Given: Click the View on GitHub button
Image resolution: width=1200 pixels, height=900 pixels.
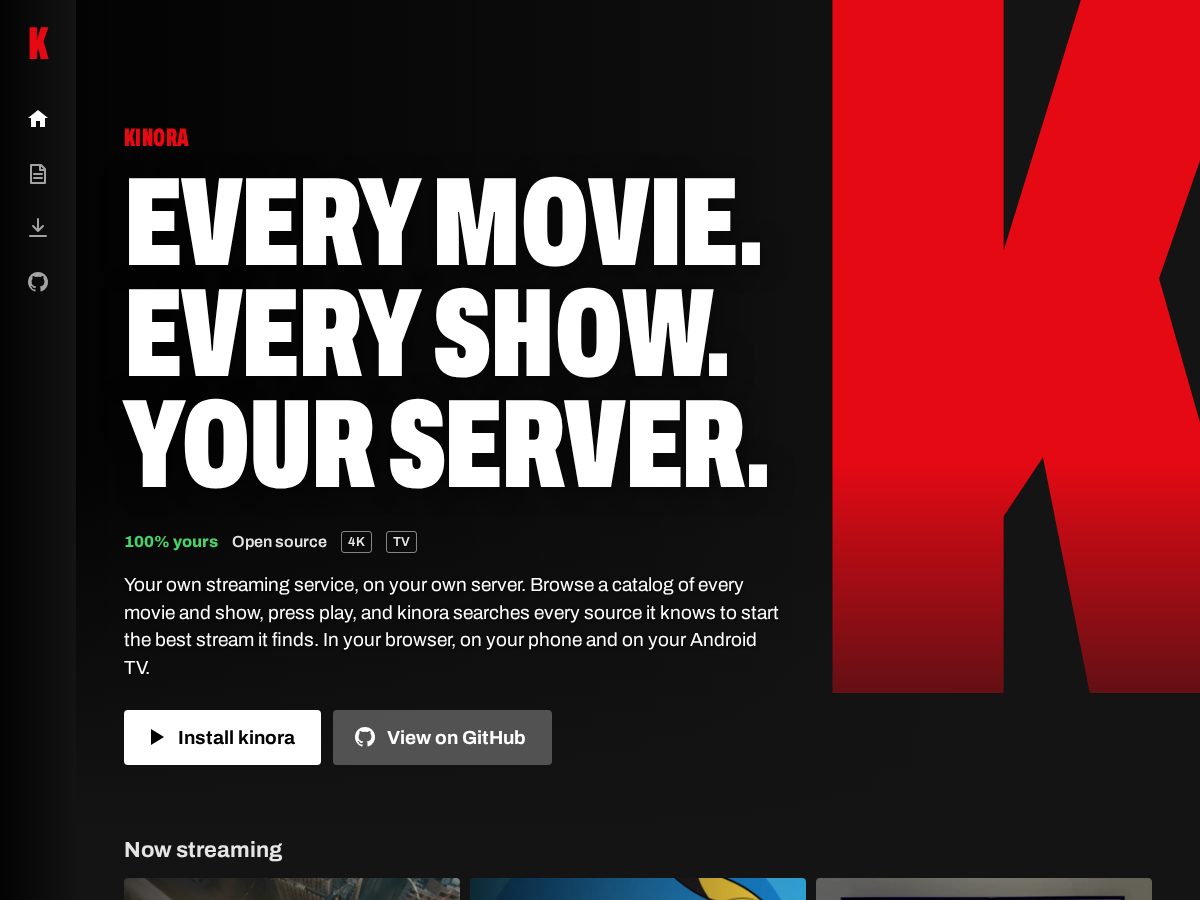Looking at the screenshot, I should point(442,737).
